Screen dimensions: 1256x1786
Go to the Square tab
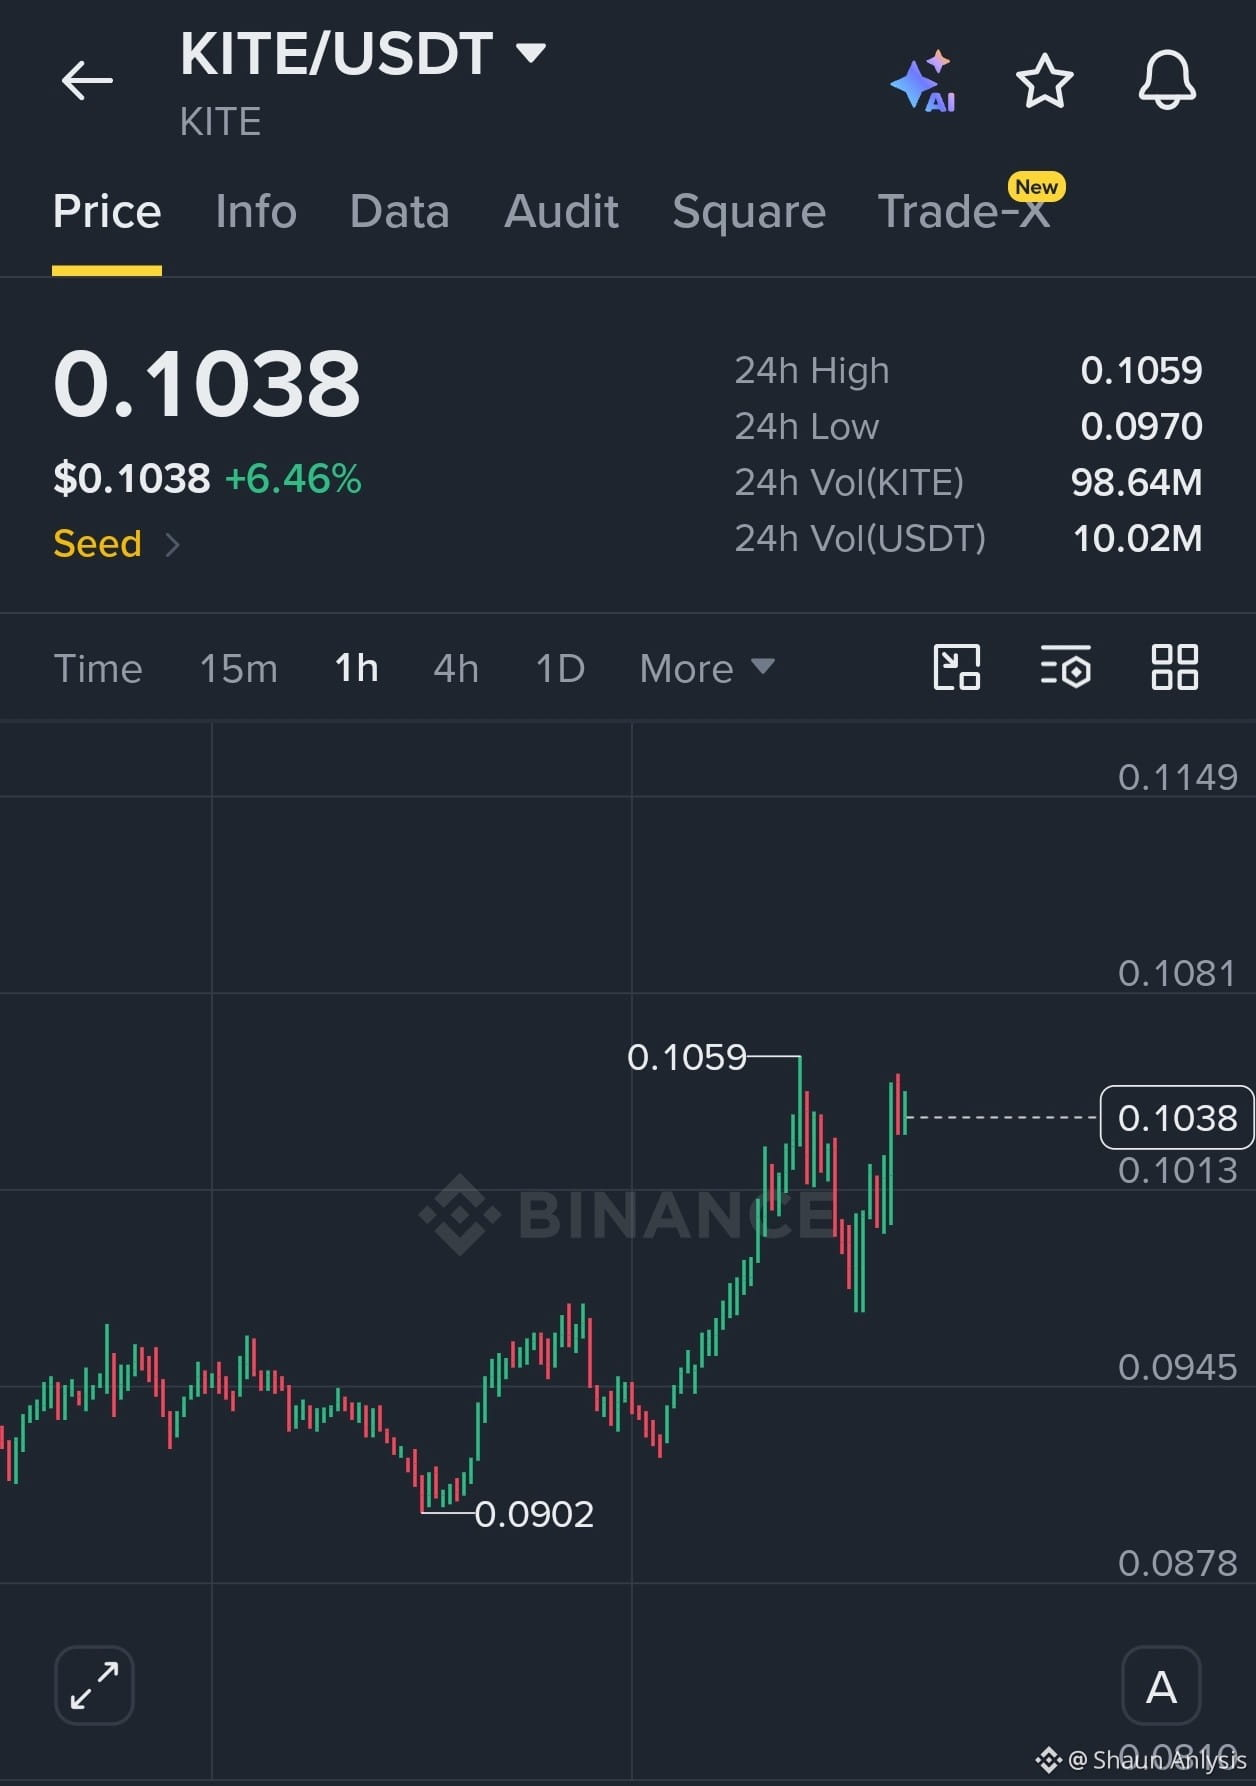tap(749, 212)
